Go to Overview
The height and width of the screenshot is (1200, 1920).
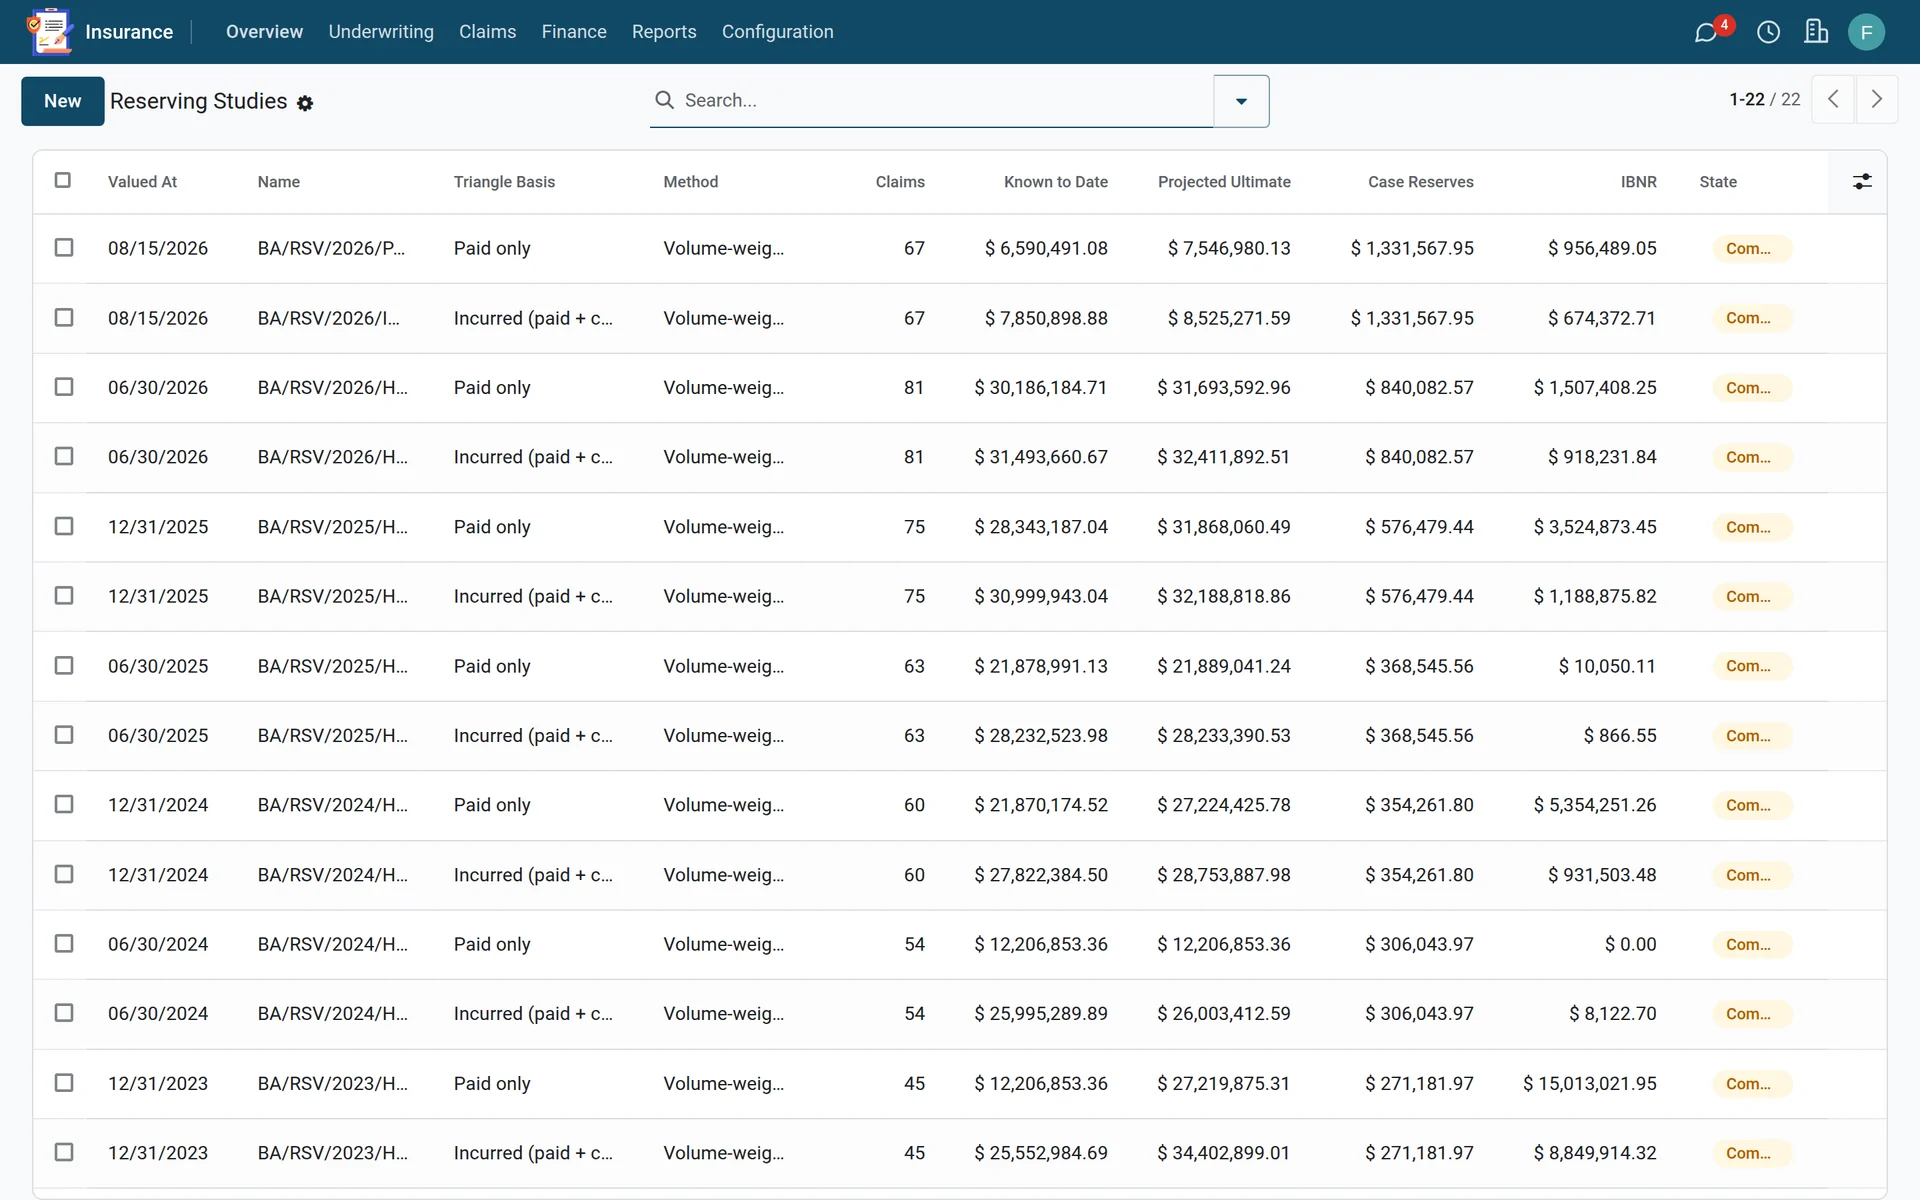tap(264, 32)
